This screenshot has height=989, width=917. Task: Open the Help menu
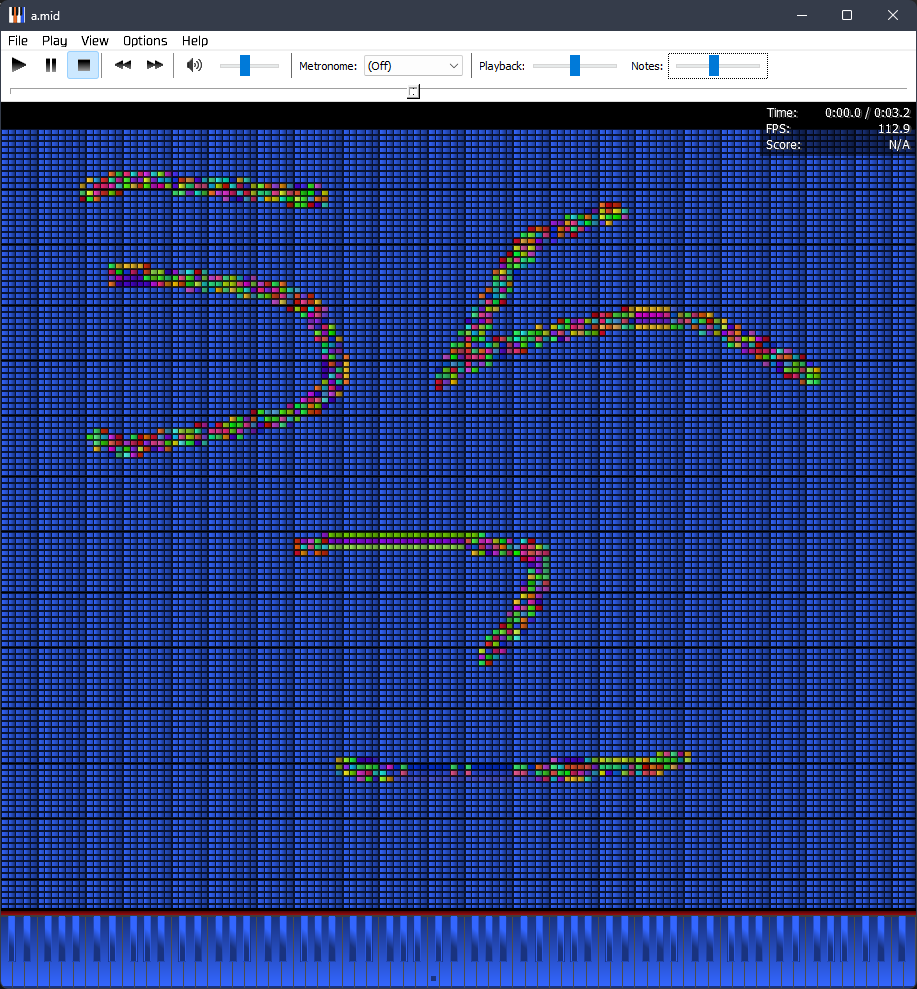(x=195, y=41)
